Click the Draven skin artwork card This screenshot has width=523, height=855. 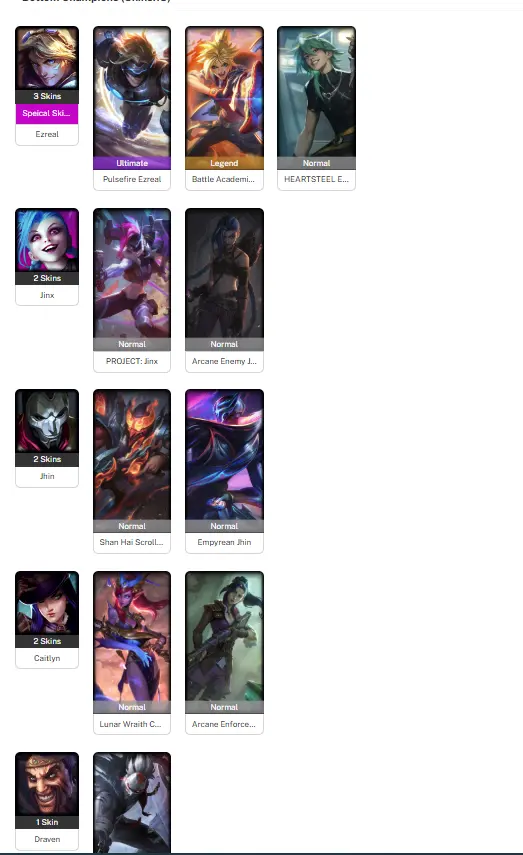pos(132,803)
